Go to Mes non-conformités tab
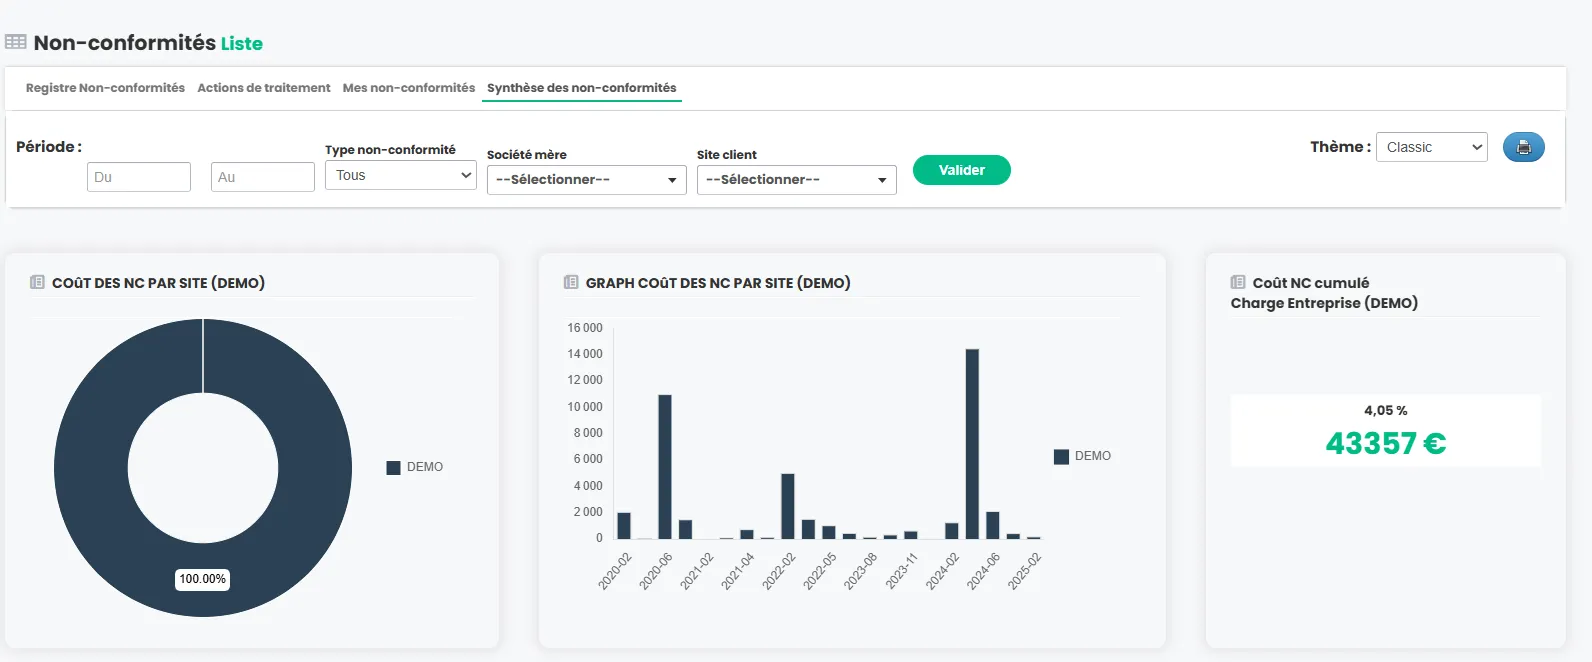1592x662 pixels. (x=409, y=88)
